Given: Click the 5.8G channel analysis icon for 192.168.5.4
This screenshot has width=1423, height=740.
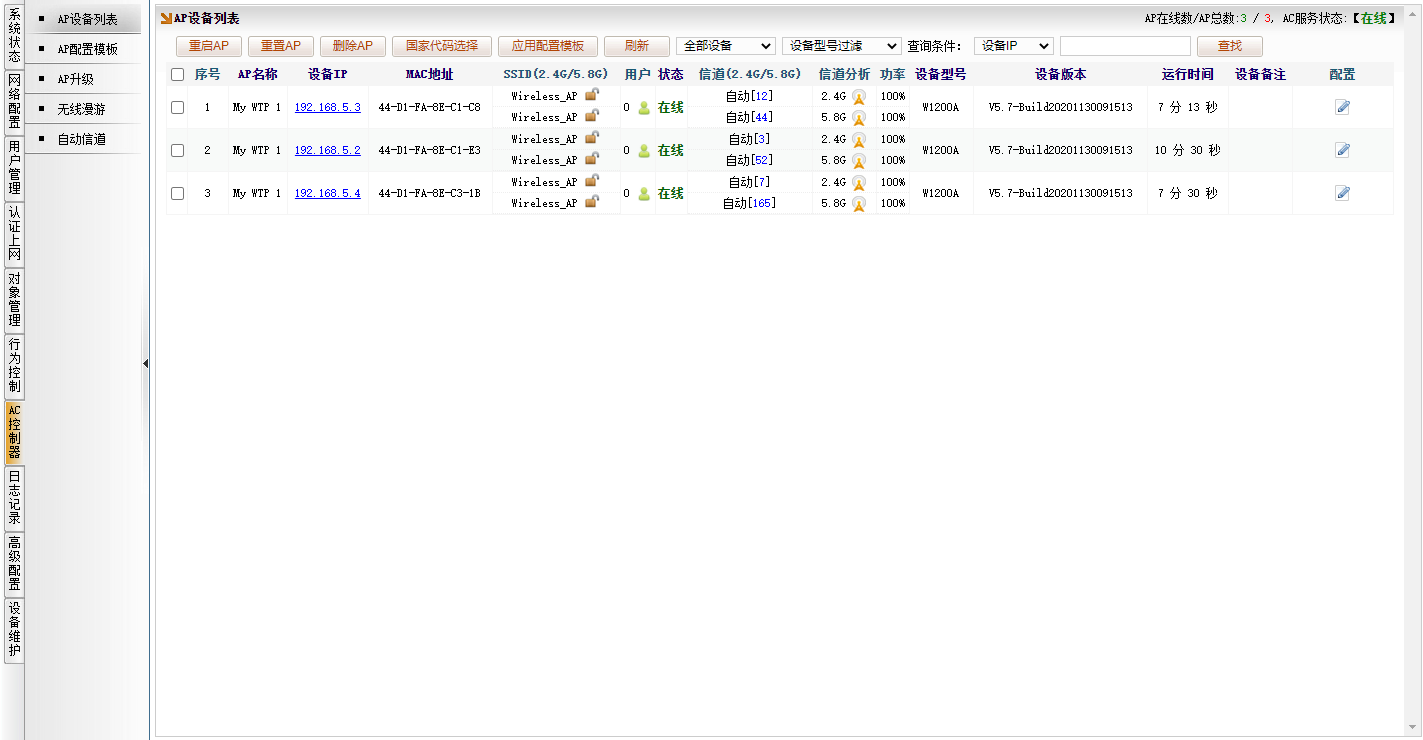Looking at the screenshot, I should pyautogui.click(x=858, y=204).
